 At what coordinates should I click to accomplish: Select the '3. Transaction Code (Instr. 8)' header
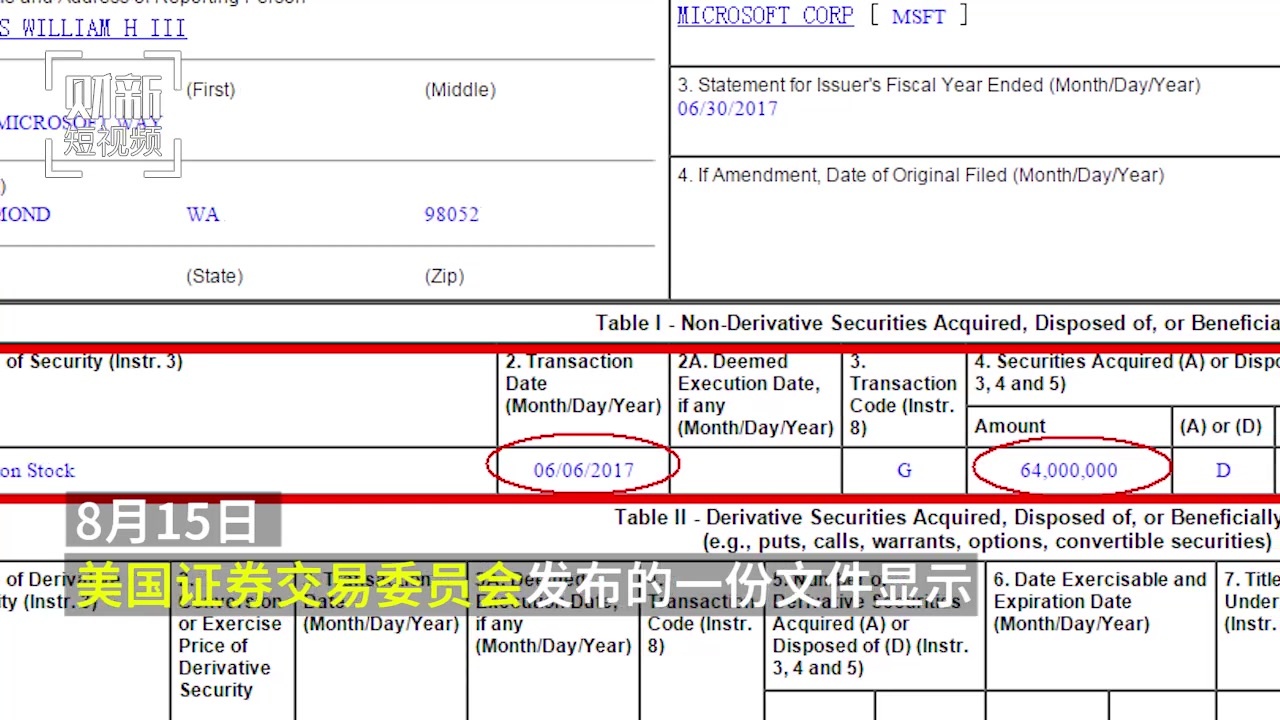tap(903, 395)
